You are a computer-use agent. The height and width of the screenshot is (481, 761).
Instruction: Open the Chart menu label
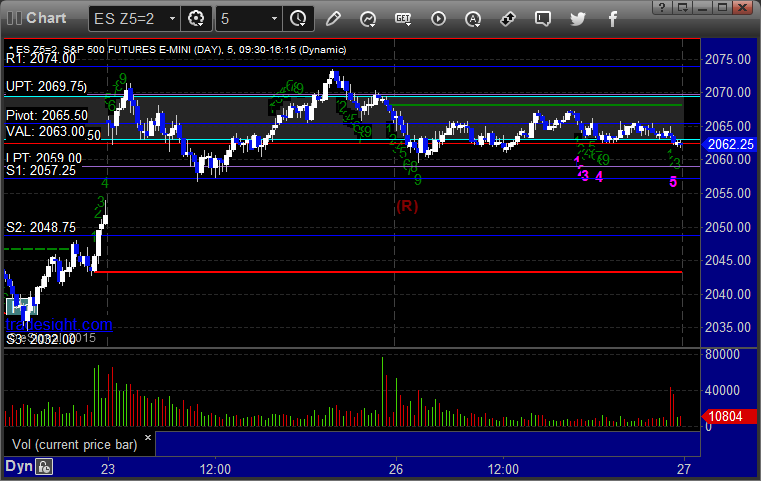click(46, 18)
